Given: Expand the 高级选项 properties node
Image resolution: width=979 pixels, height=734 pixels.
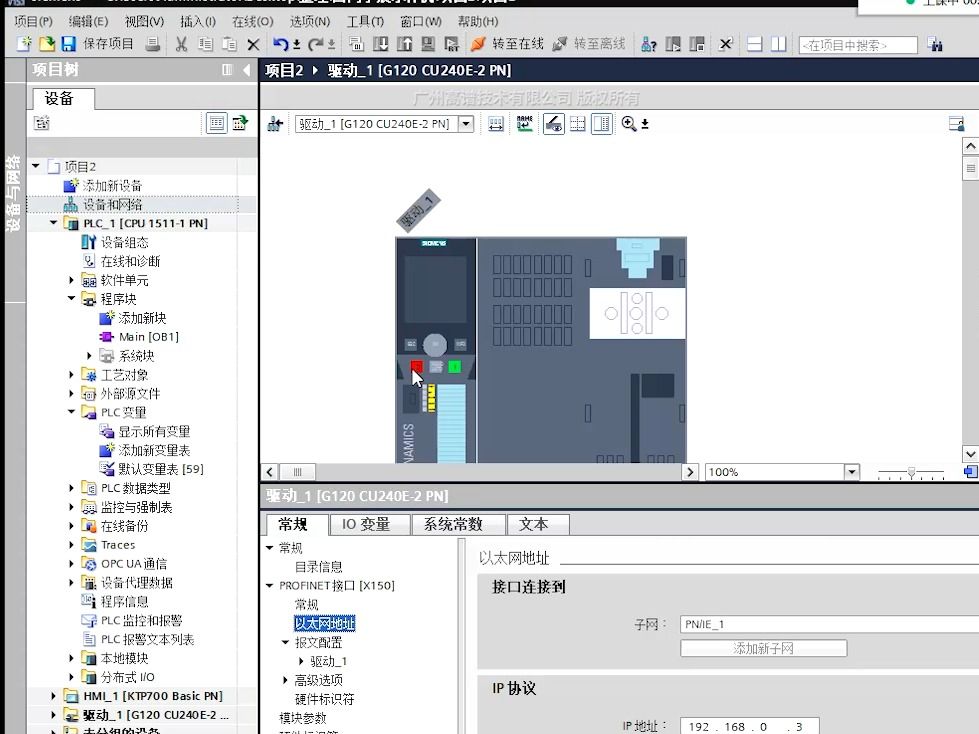Looking at the screenshot, I should (x=285, y=680).
